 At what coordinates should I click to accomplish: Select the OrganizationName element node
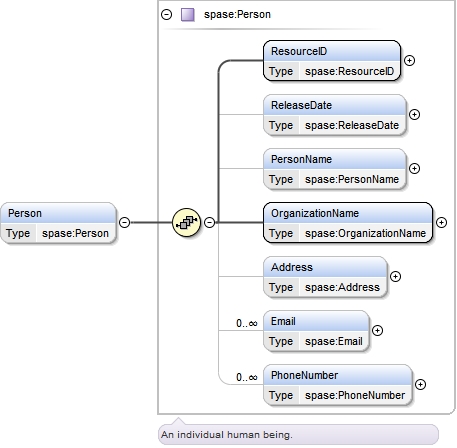click(348, 223)
